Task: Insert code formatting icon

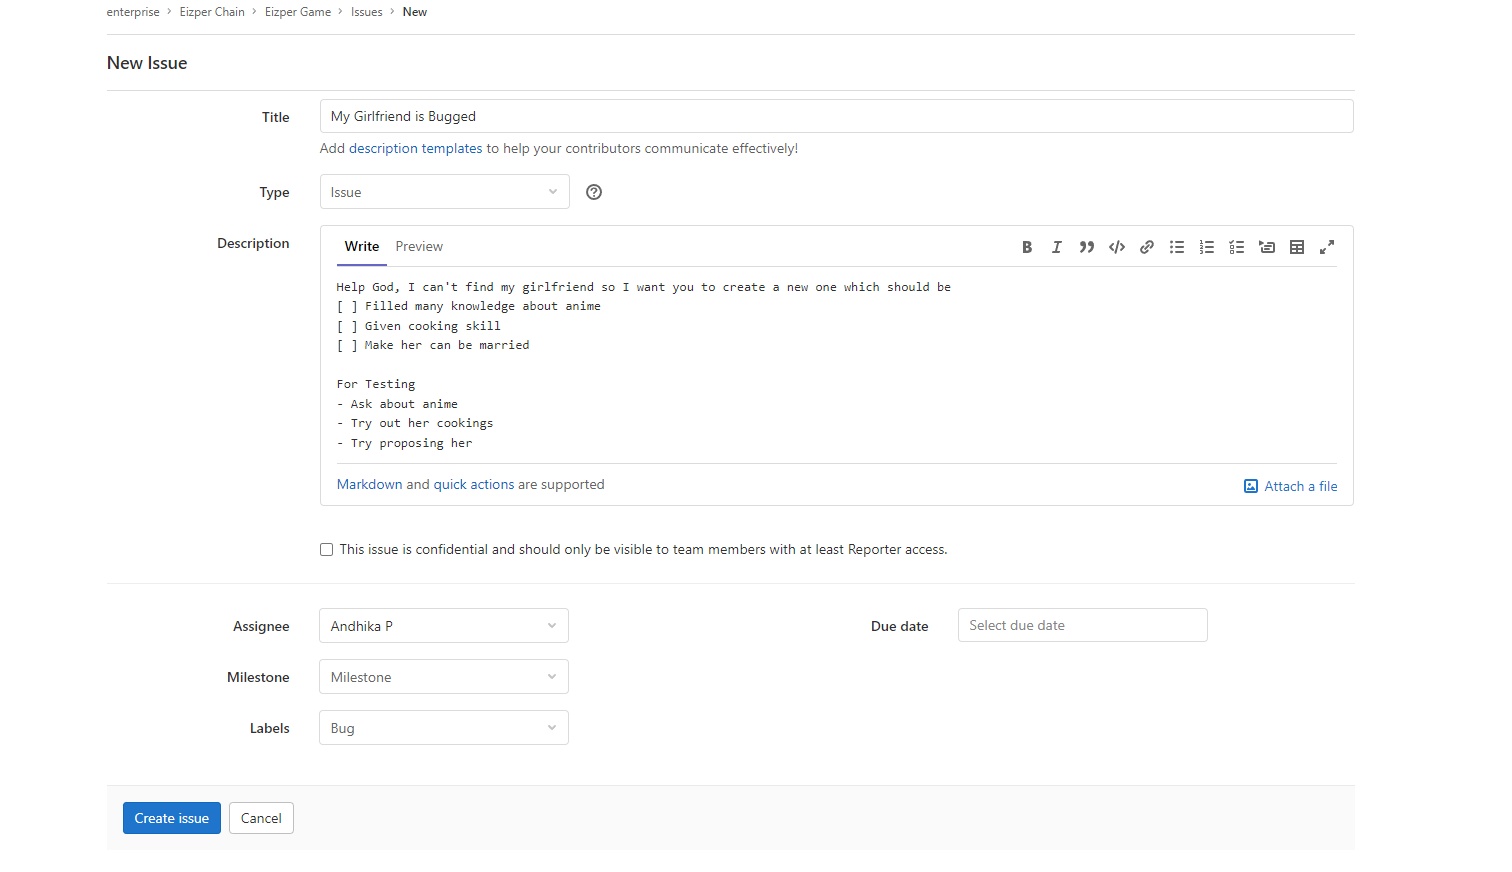Action: (1117, 247)
